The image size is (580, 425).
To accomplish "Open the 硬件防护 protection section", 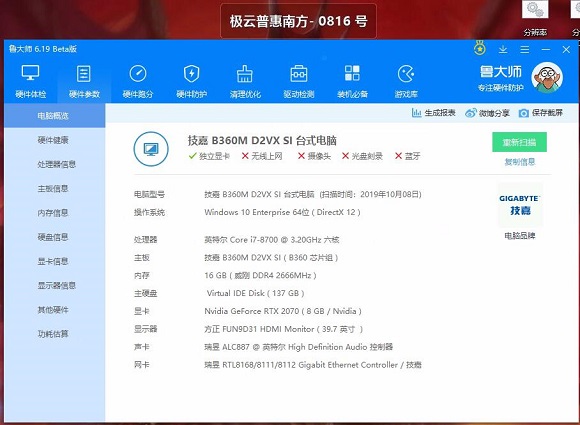I will click(192, 82).
